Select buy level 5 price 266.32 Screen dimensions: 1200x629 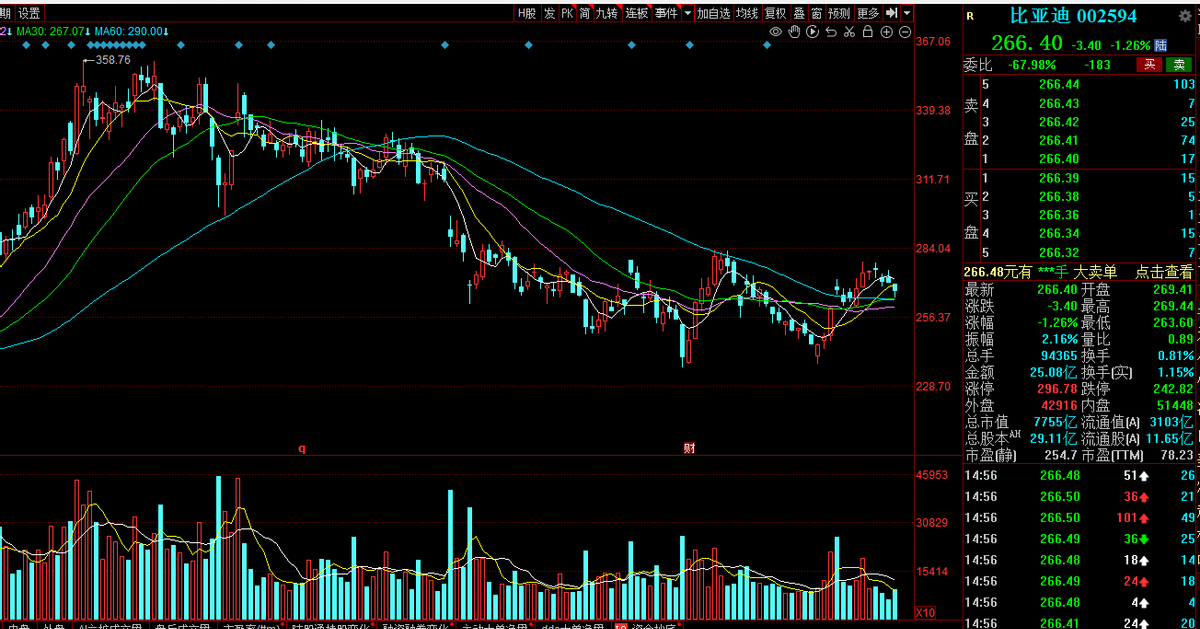point(1059,252)
